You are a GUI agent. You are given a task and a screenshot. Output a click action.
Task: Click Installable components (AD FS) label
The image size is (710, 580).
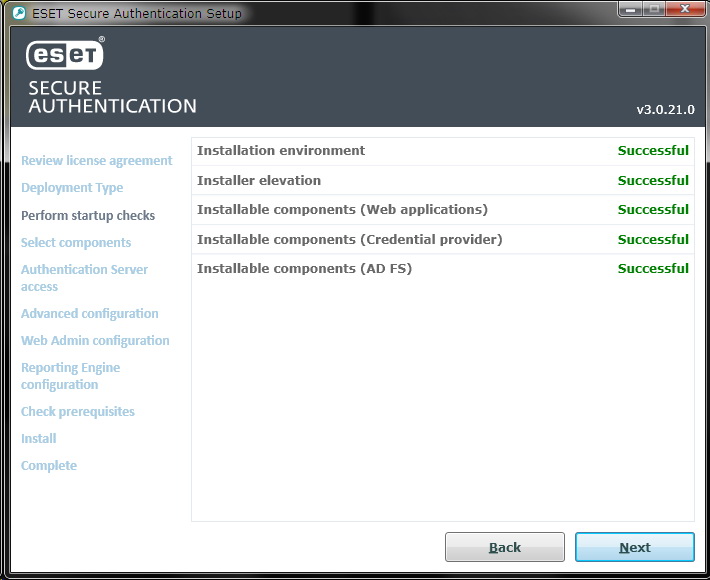(304, 268)
